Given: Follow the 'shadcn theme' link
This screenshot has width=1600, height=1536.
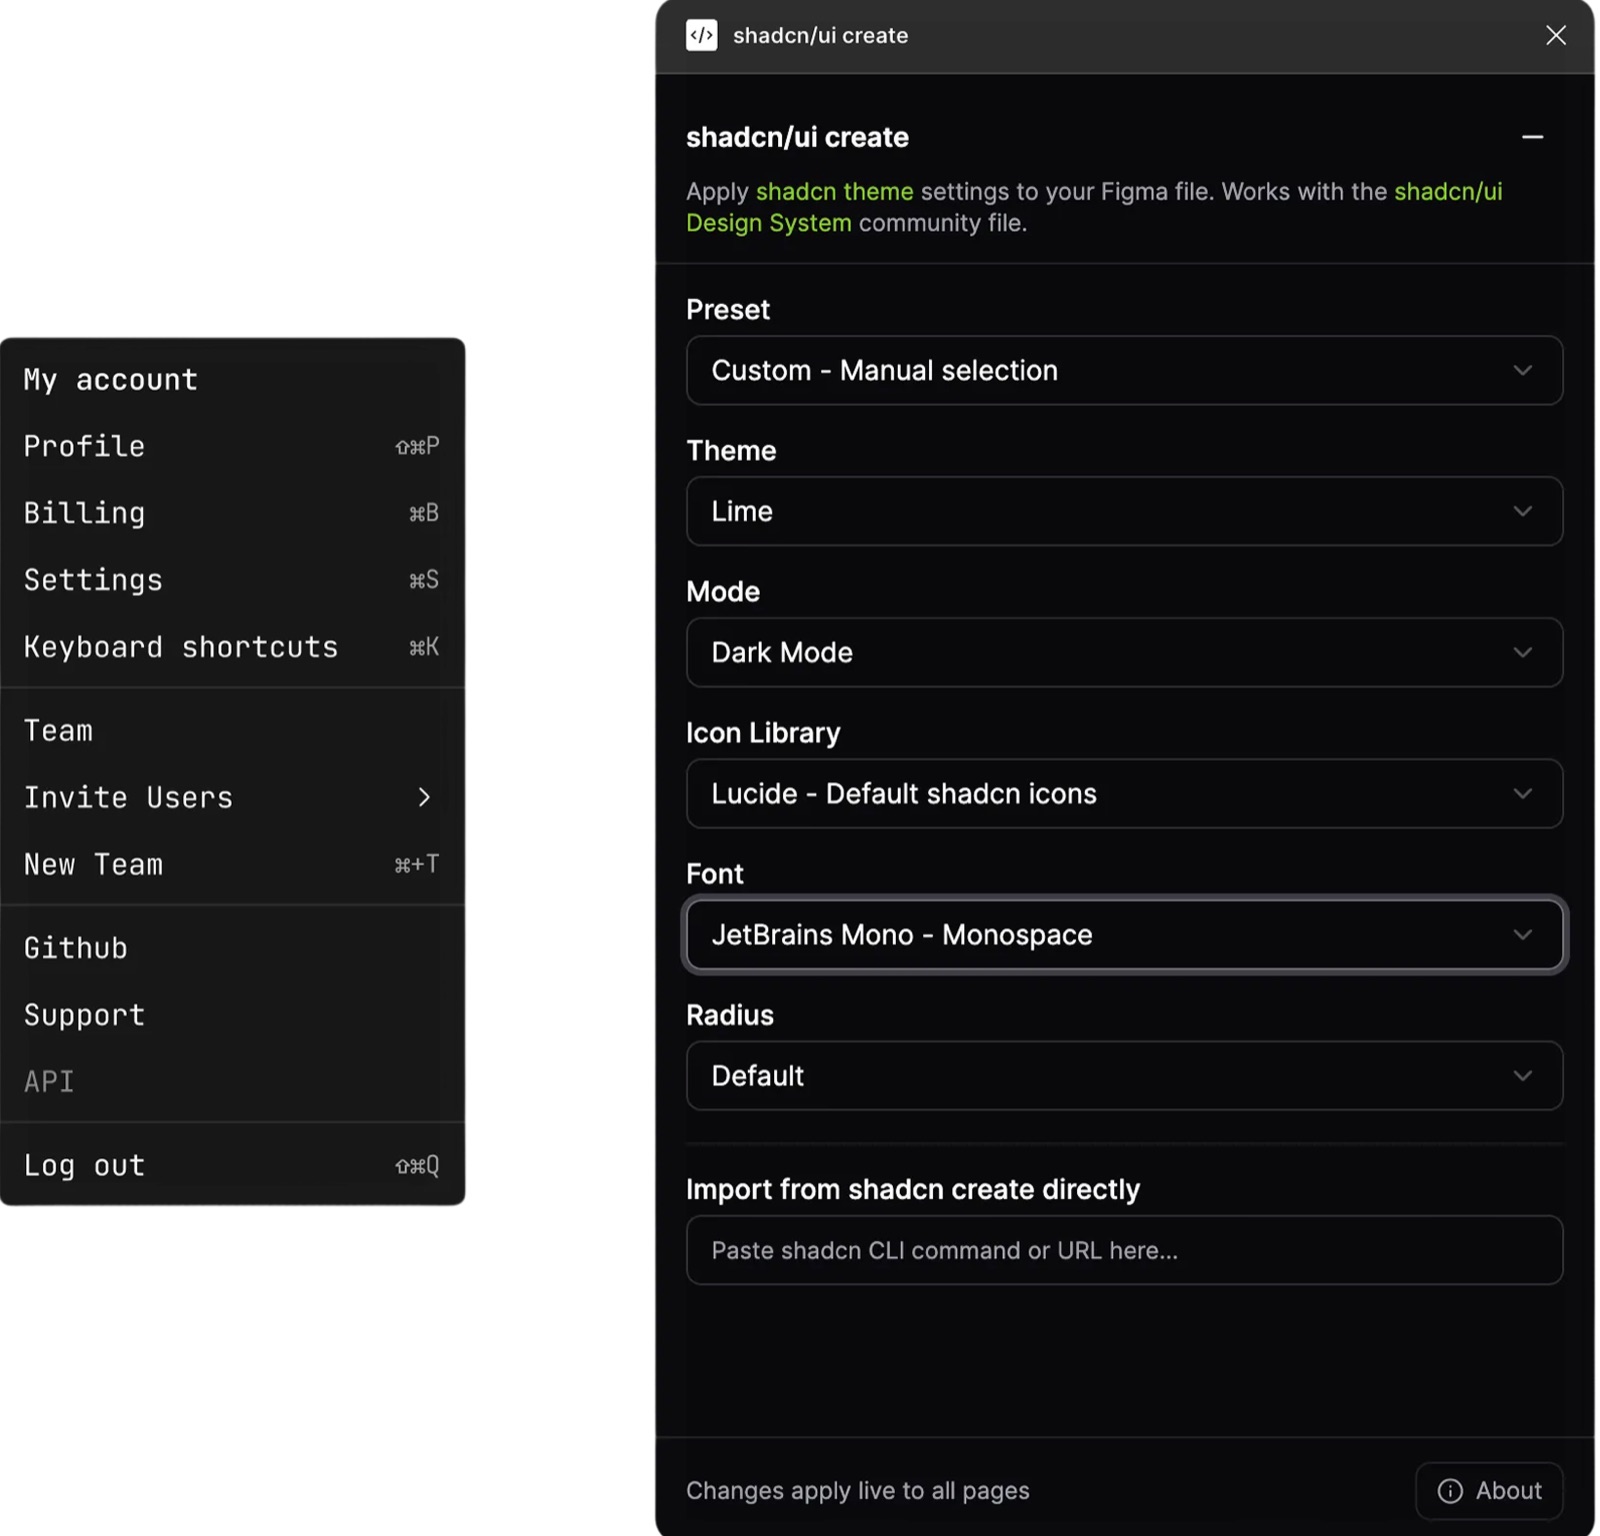Looking at the screenshot, I should (x=834, y=191).
